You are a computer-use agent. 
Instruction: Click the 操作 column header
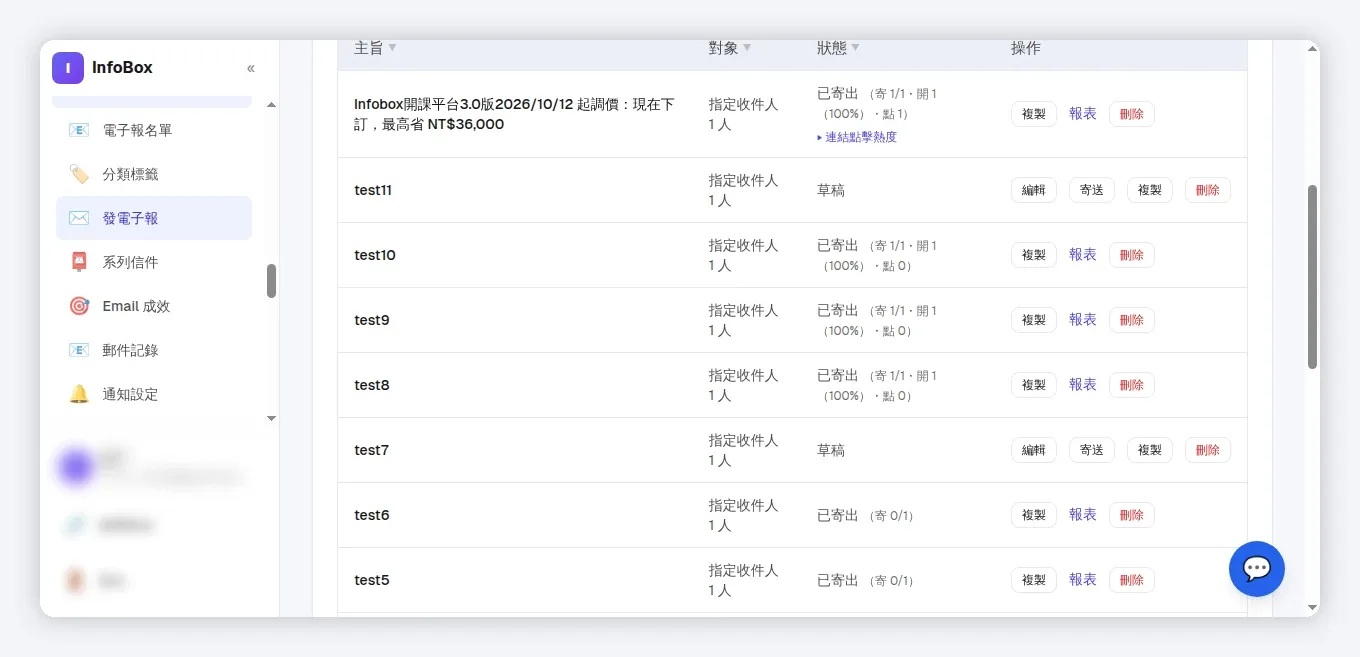[1026, 48]
